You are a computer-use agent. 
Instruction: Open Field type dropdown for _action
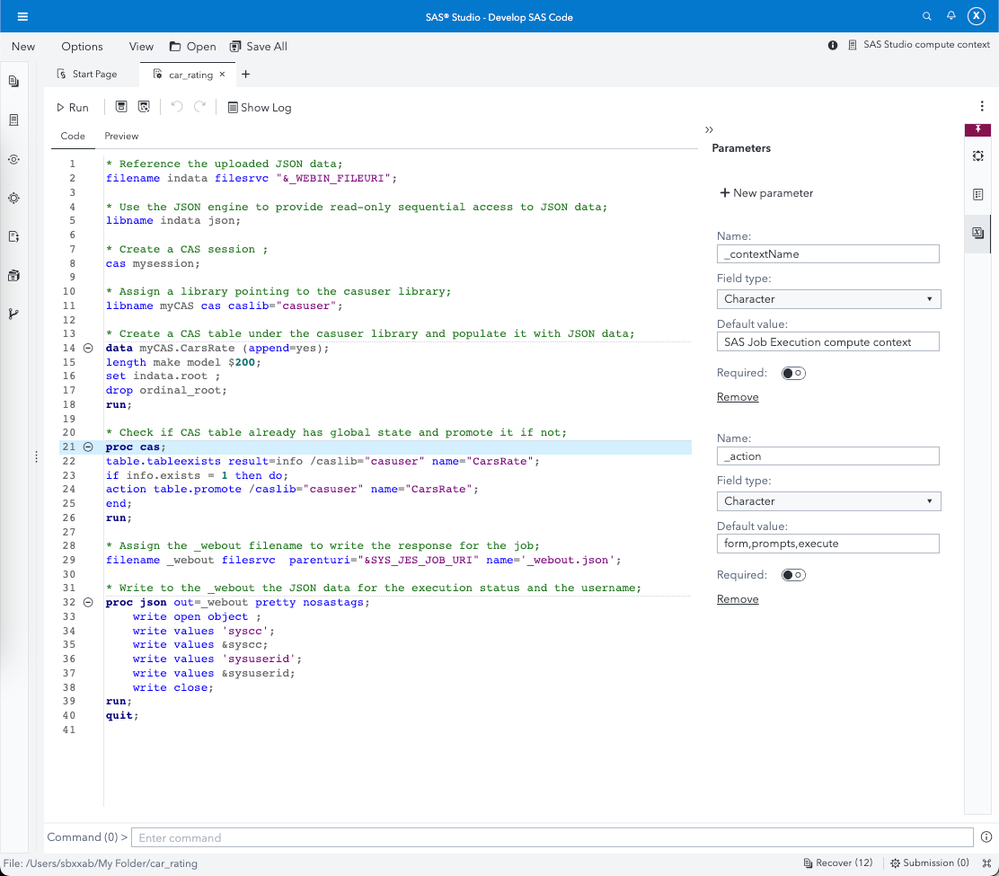point(828,501)
